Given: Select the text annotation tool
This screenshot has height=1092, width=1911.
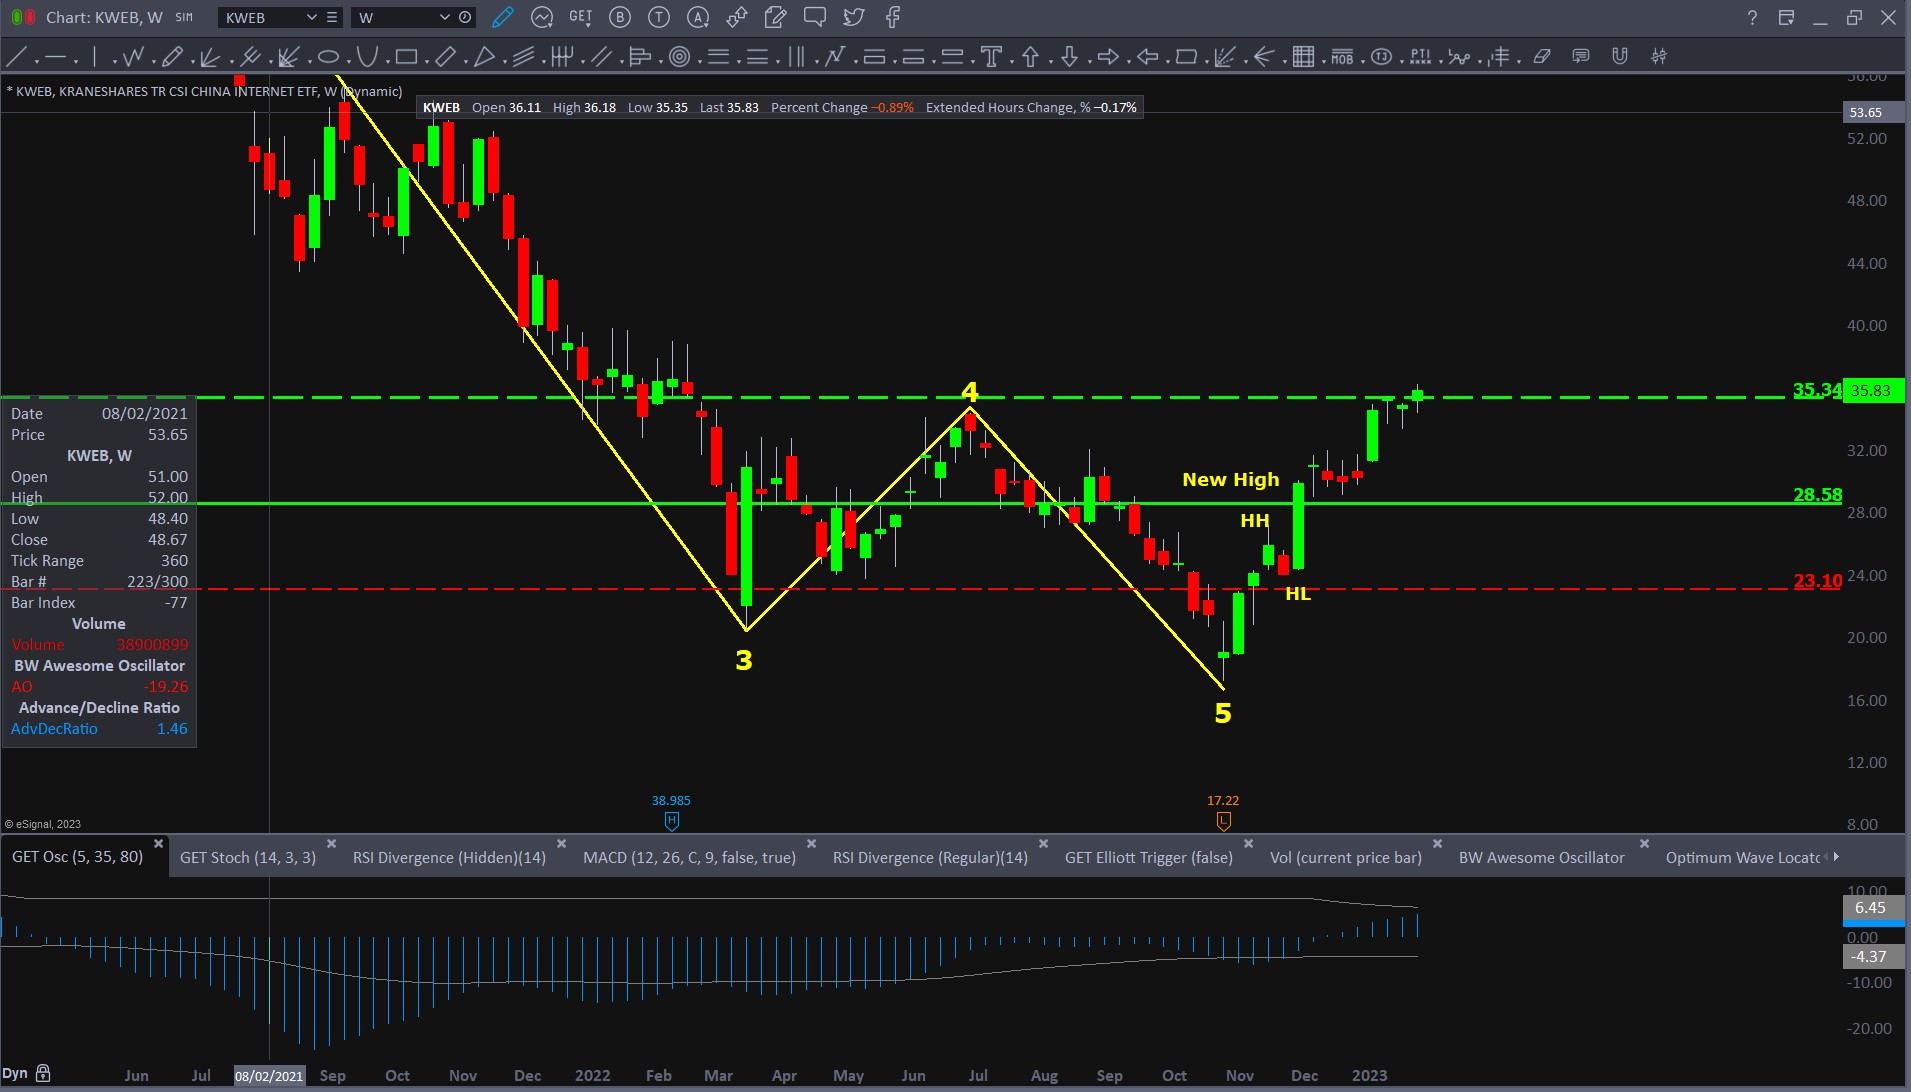Looking at the screenshot, I should coord(991,57).
